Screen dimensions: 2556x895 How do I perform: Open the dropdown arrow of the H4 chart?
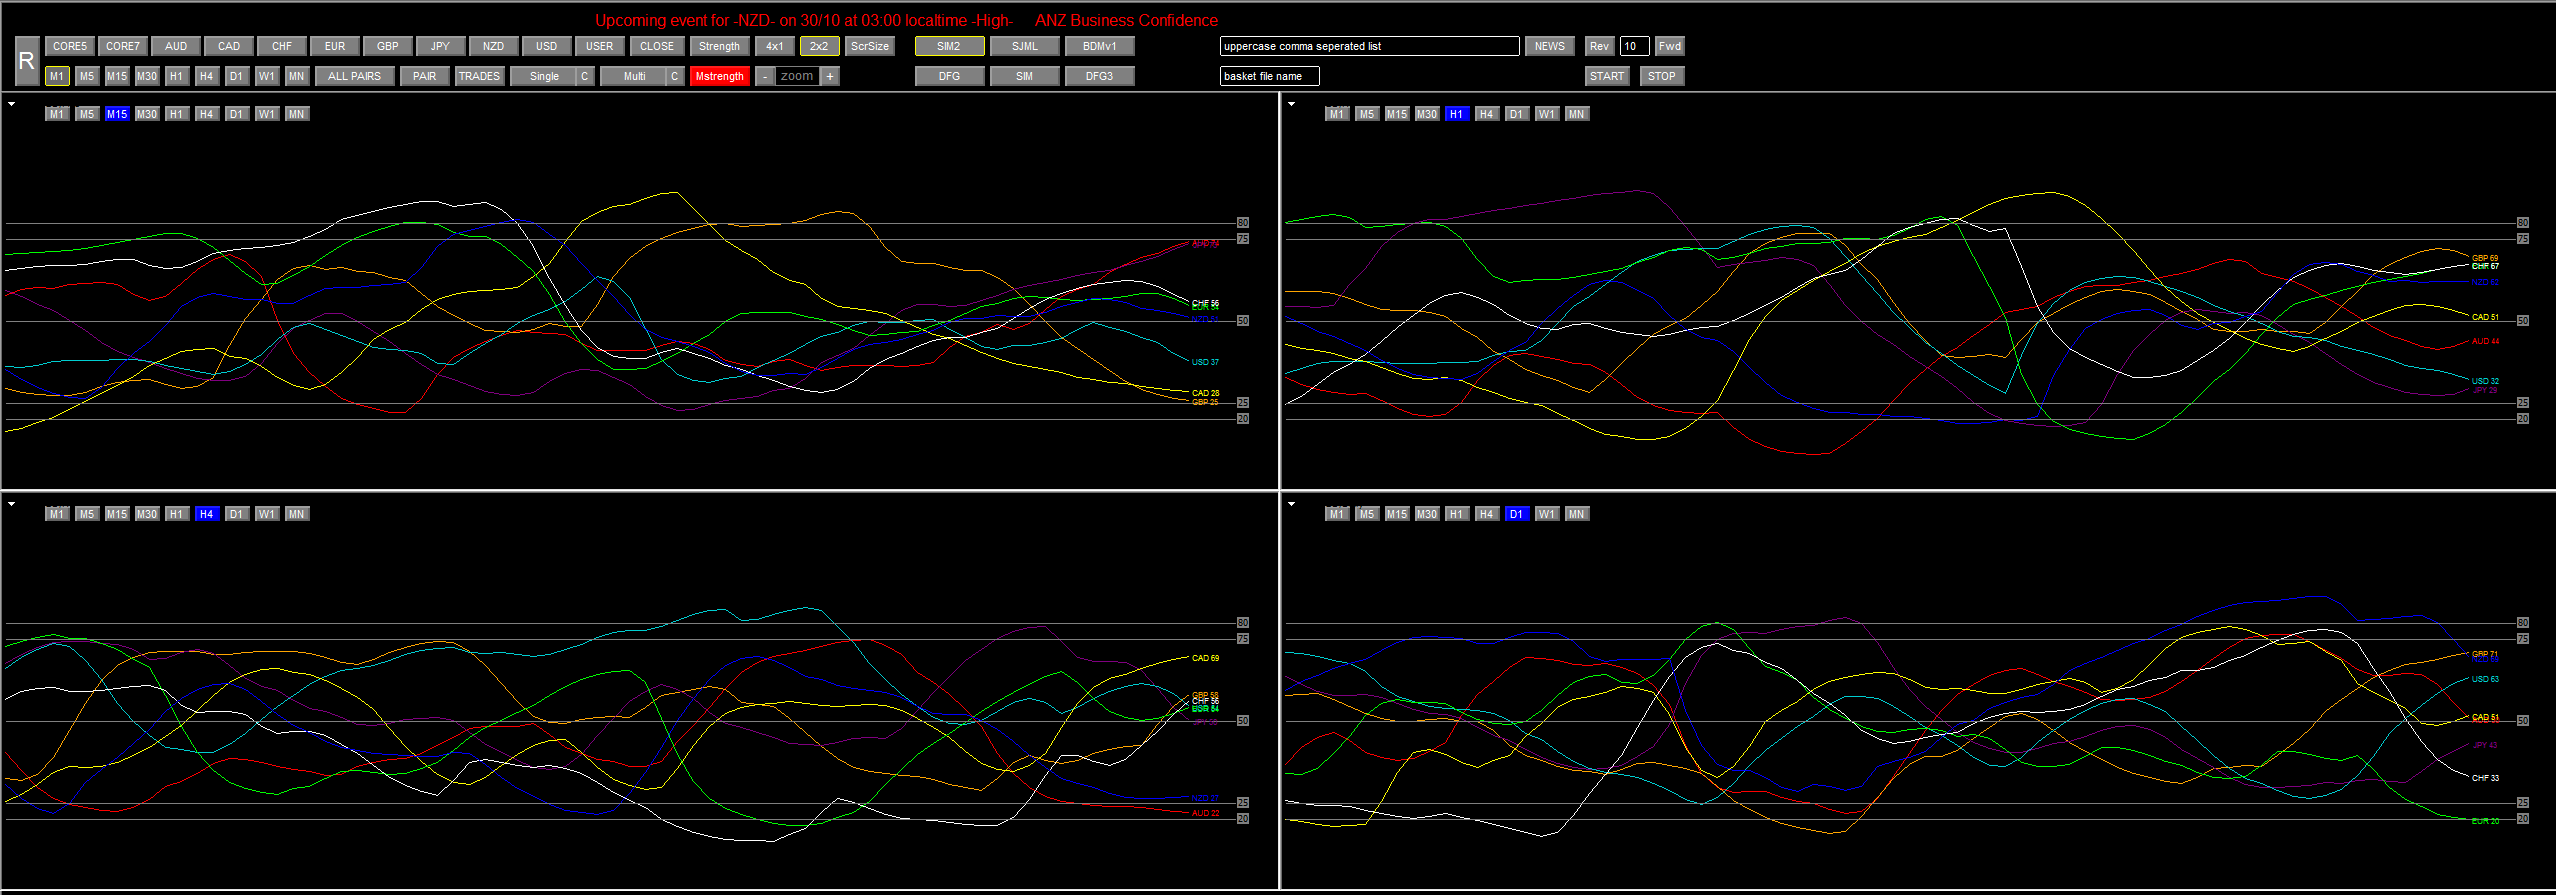click(x=11, y=504)
